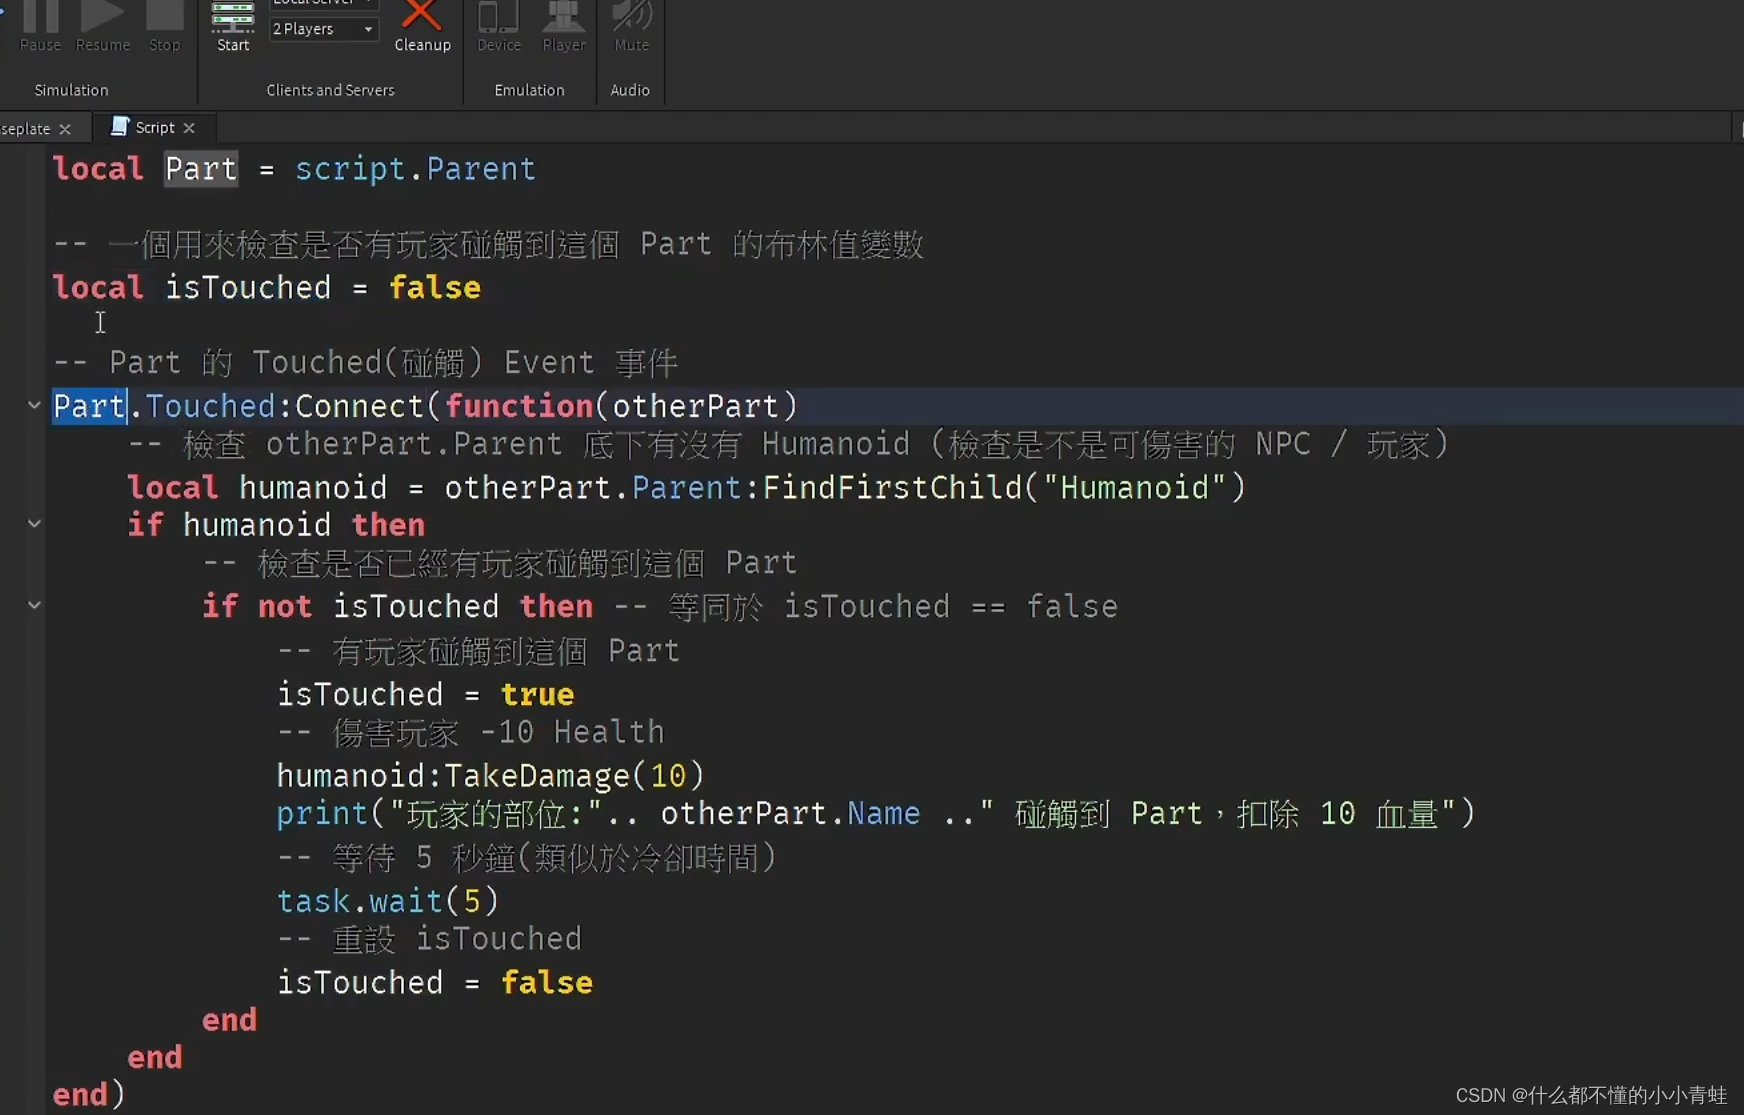1744x1115 pixels.
Task: Click the 'Touched' event name
Action: (210, 406)
